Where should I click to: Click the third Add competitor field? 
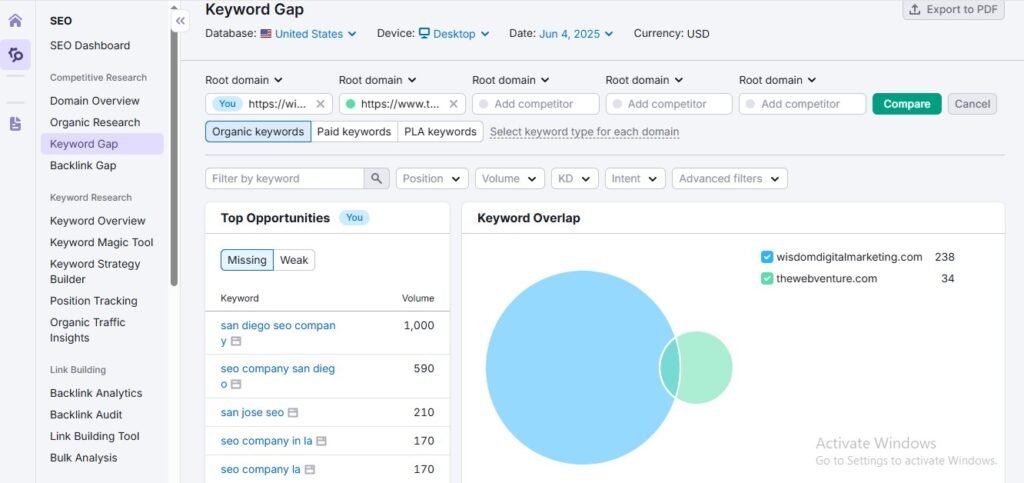pos(802,104)
